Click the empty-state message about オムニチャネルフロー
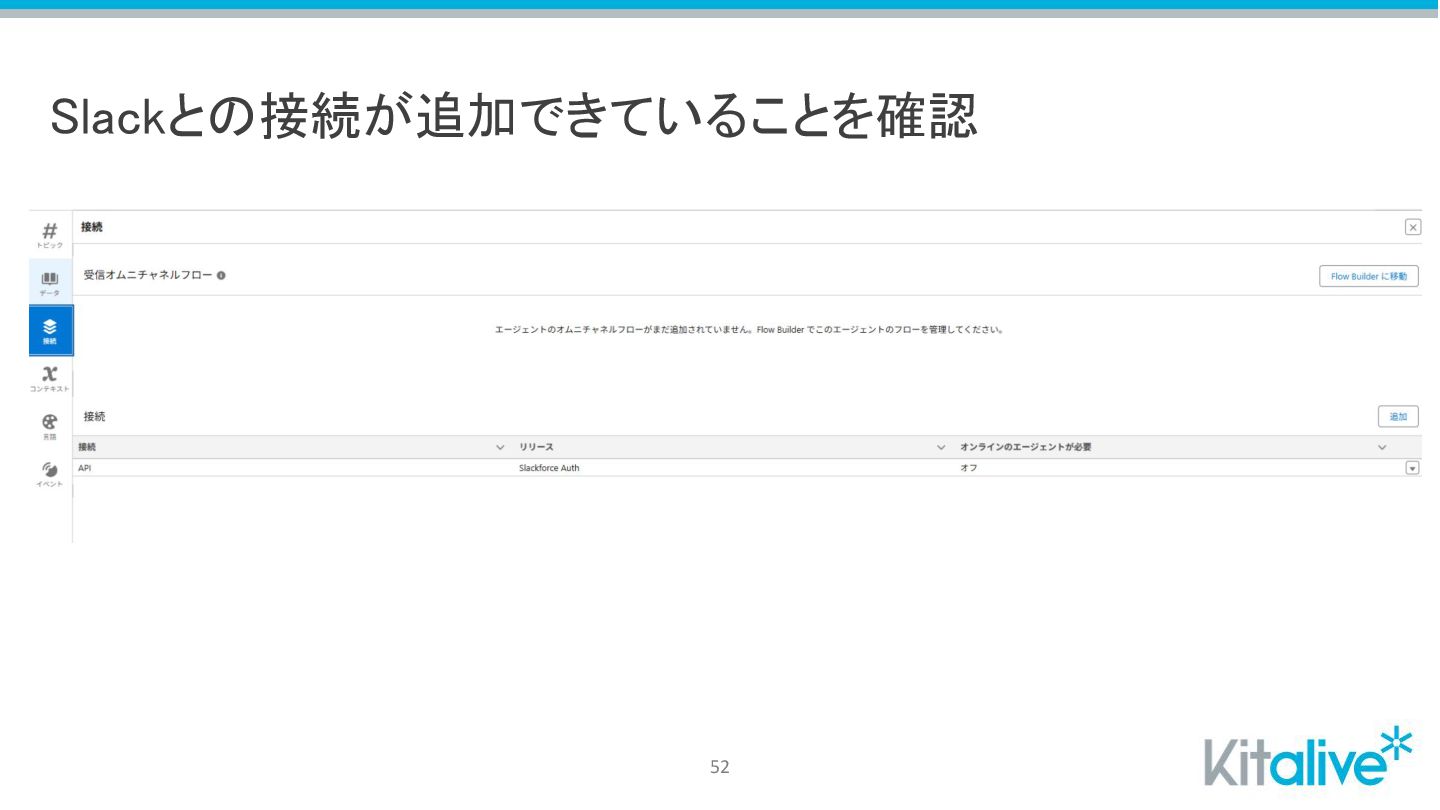Screen dimensions: 1440x810 click(x=749, y=329)
